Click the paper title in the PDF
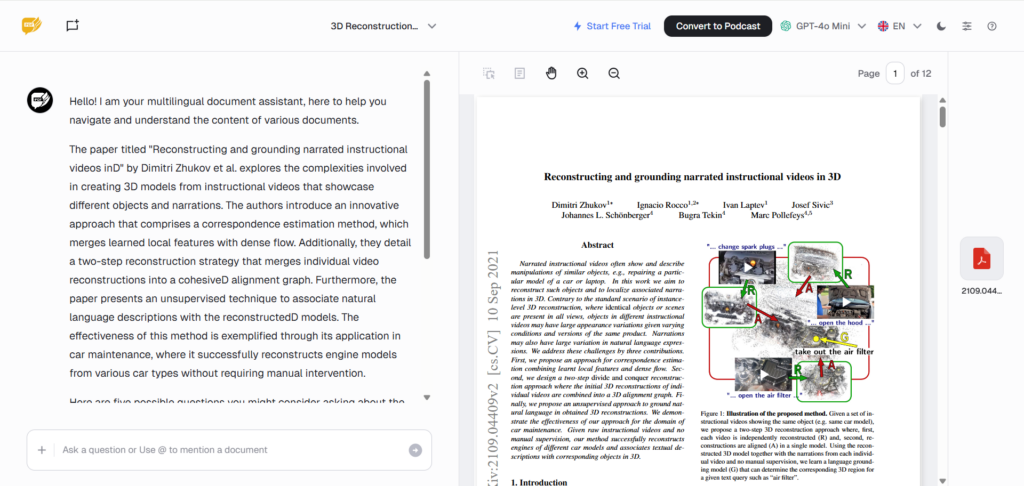Image resolution: width=1024 pixels, height=486 pixels. pos(692,176)
